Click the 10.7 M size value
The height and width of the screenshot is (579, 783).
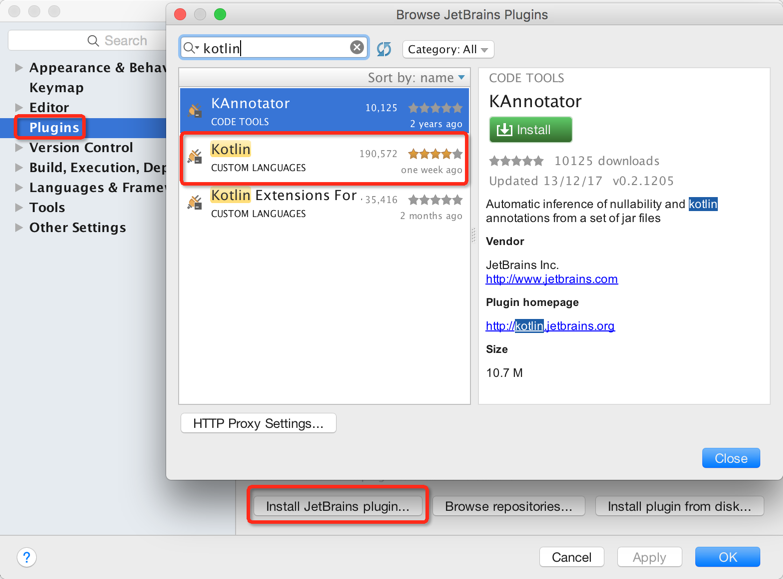(504, 373)
